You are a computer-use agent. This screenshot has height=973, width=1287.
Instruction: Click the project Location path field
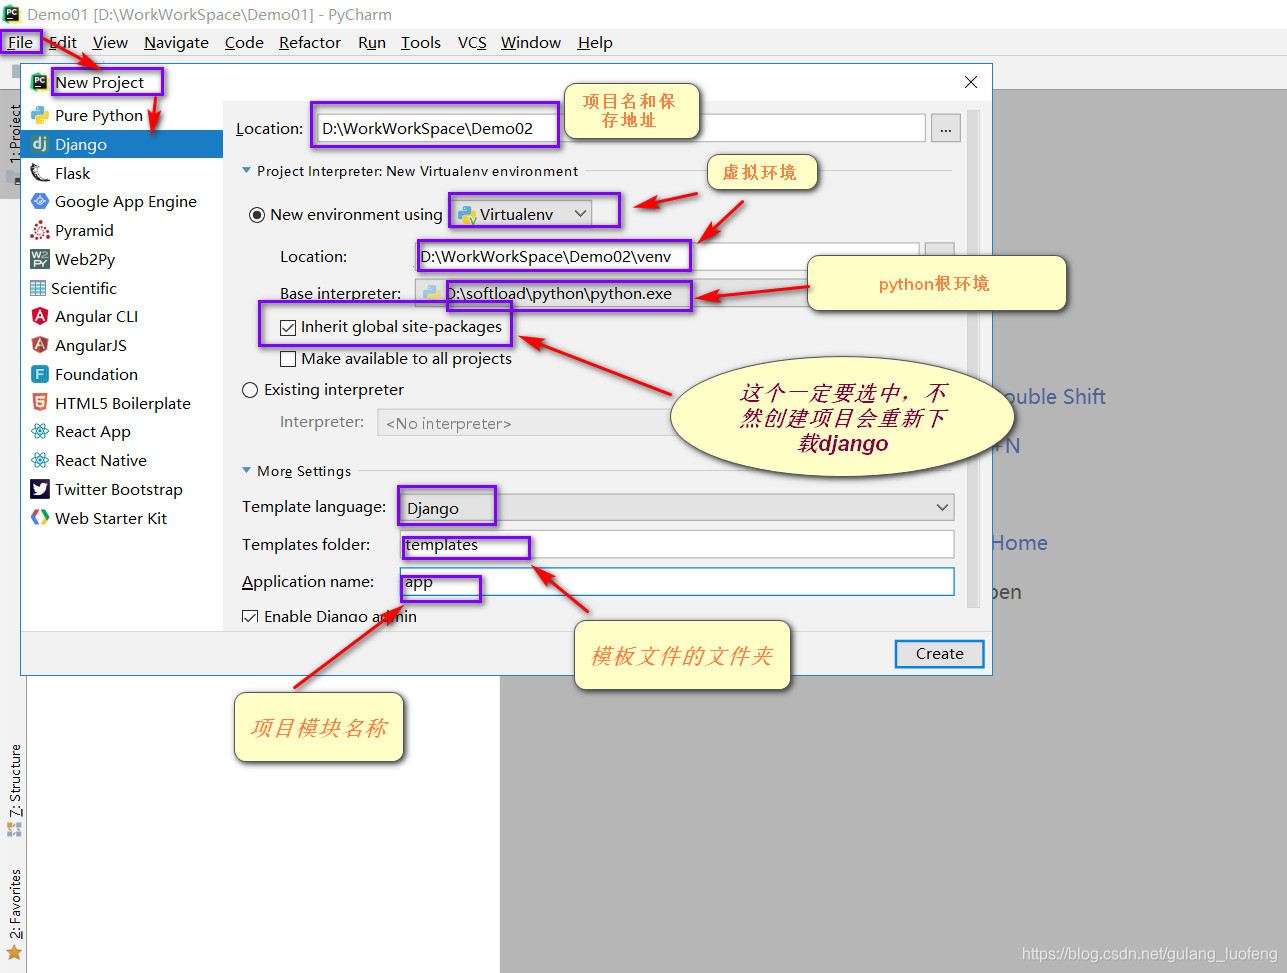(620, 128)
